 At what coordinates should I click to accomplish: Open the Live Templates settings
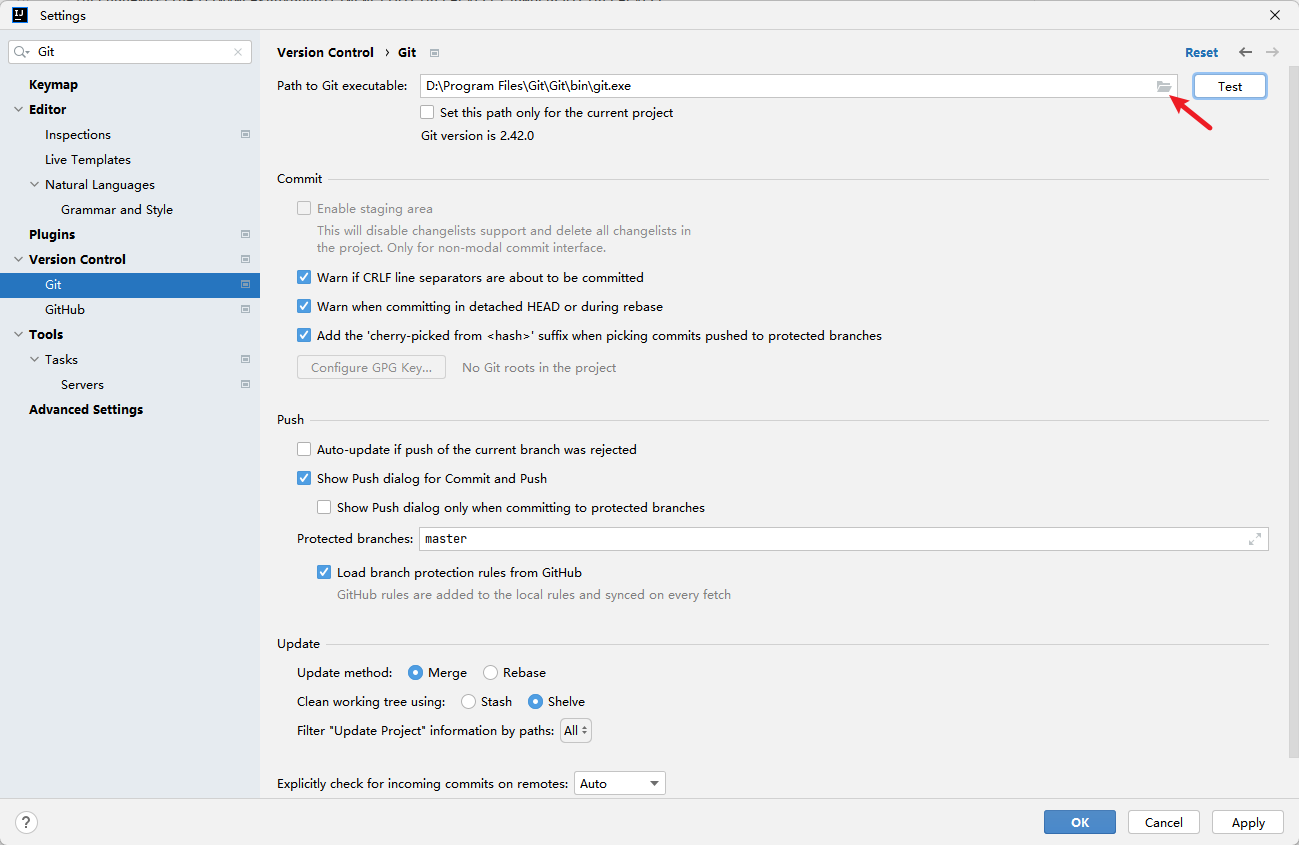click(x=88, y=160)
